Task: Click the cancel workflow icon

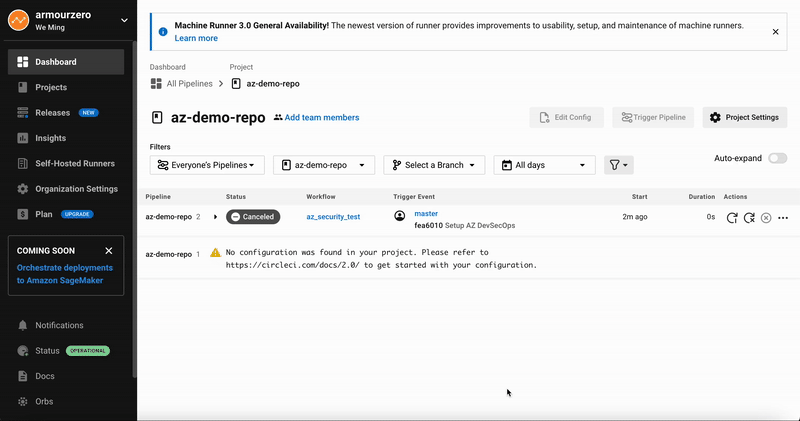Action: [x=766, y=217]
